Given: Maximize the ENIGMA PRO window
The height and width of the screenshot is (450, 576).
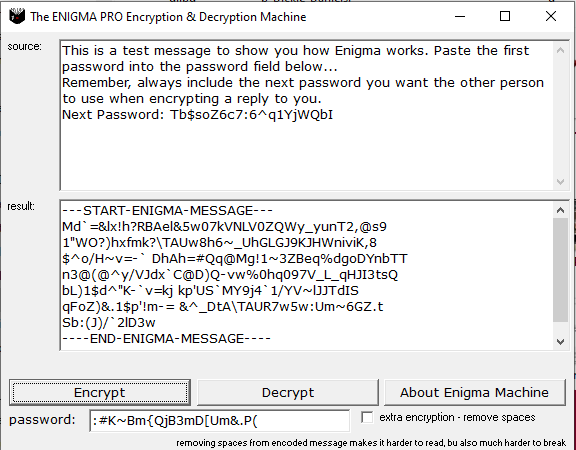Looking at the screenshot, I should [x=505, y=16].
